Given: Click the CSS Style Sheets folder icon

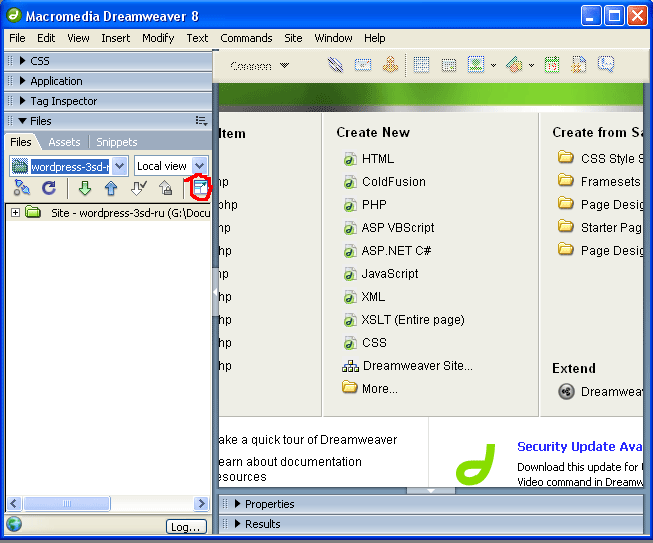Looking at the screenshot, I should [566, 157].
